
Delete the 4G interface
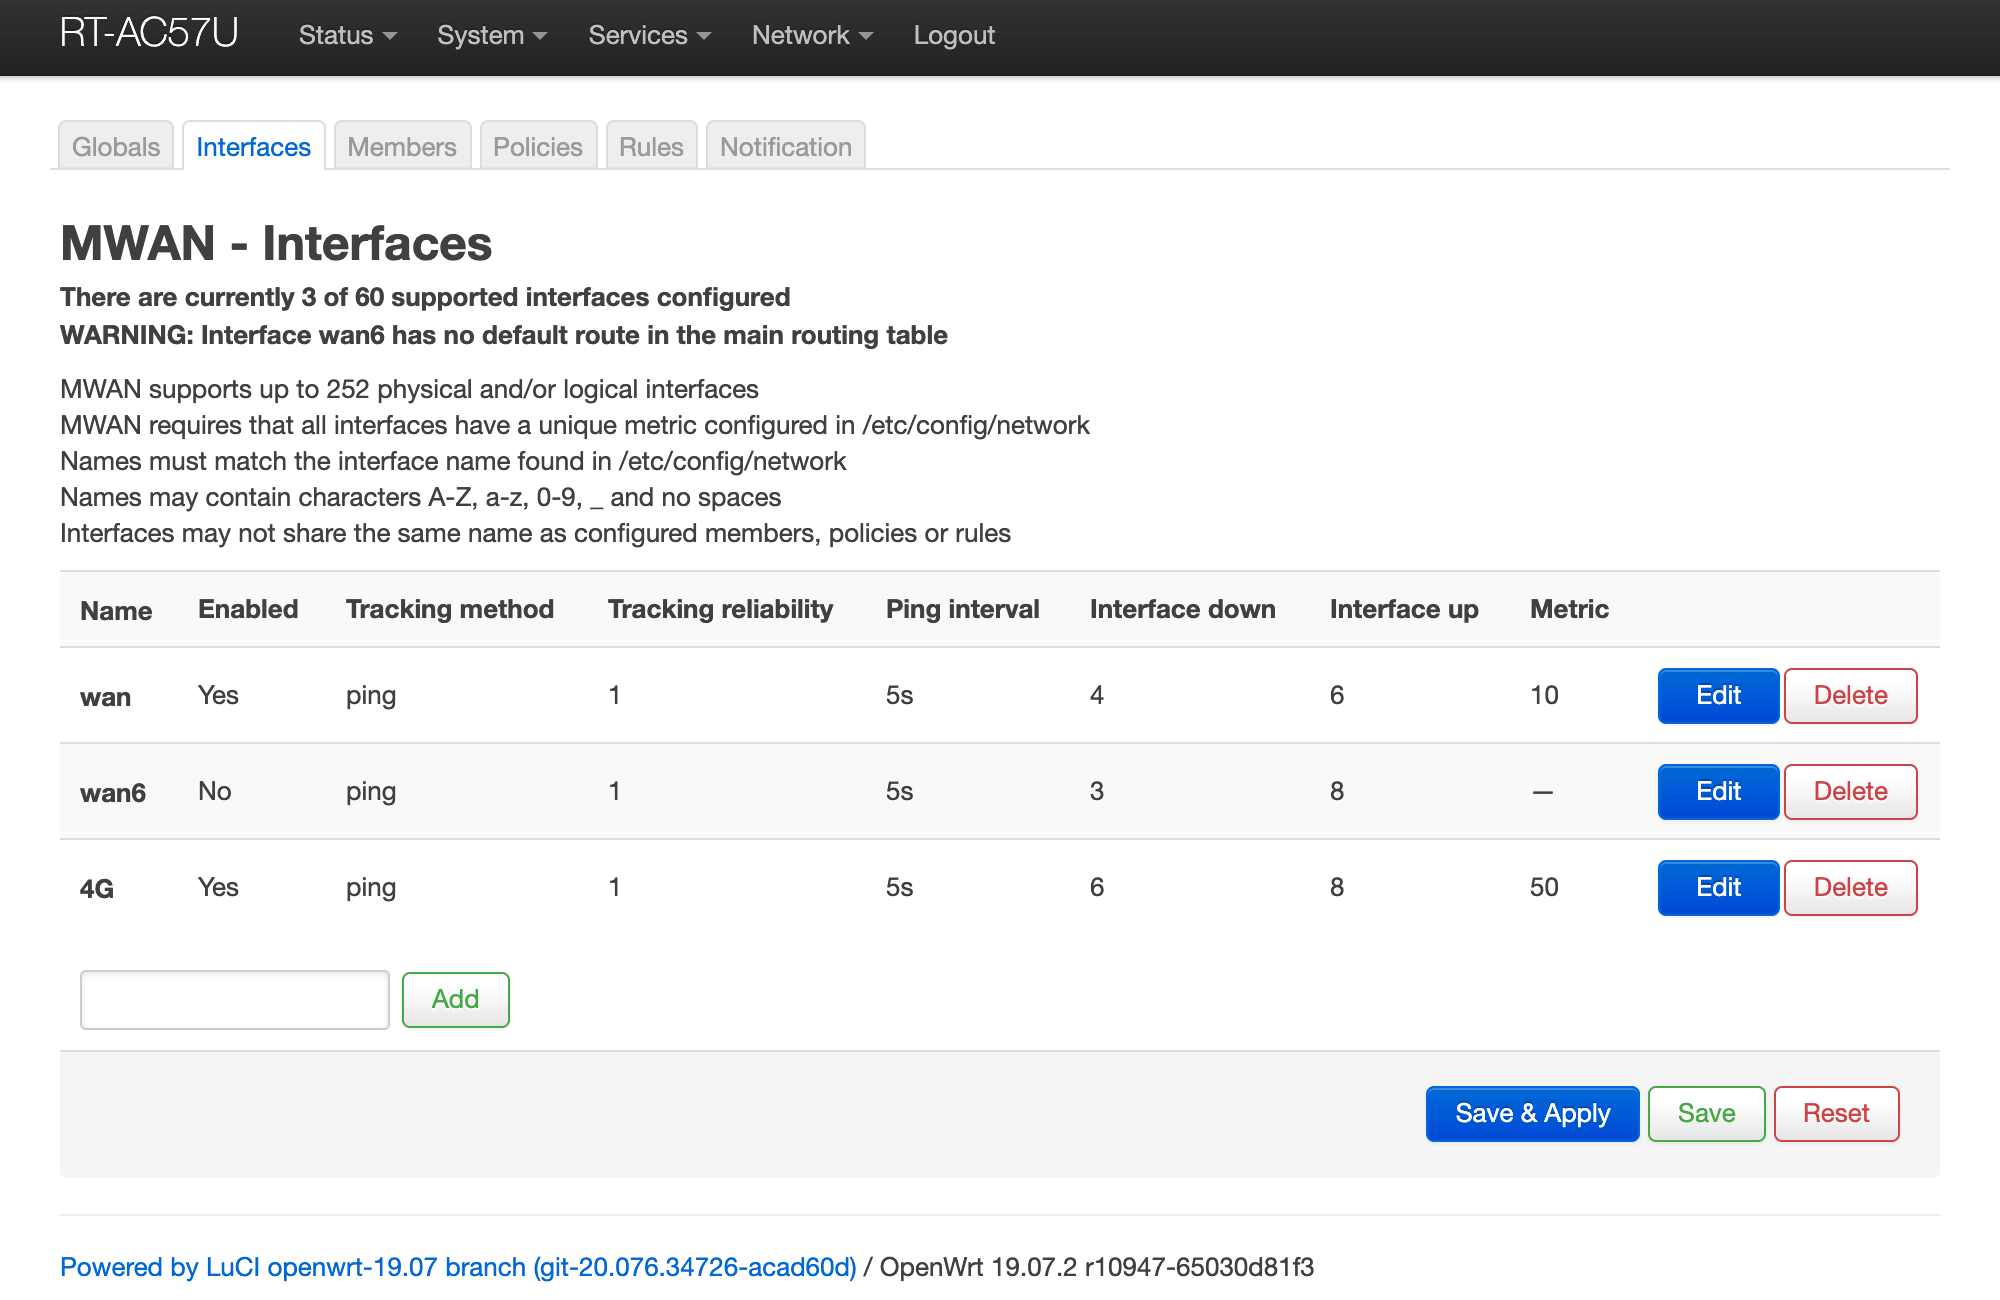[1850, 887]
